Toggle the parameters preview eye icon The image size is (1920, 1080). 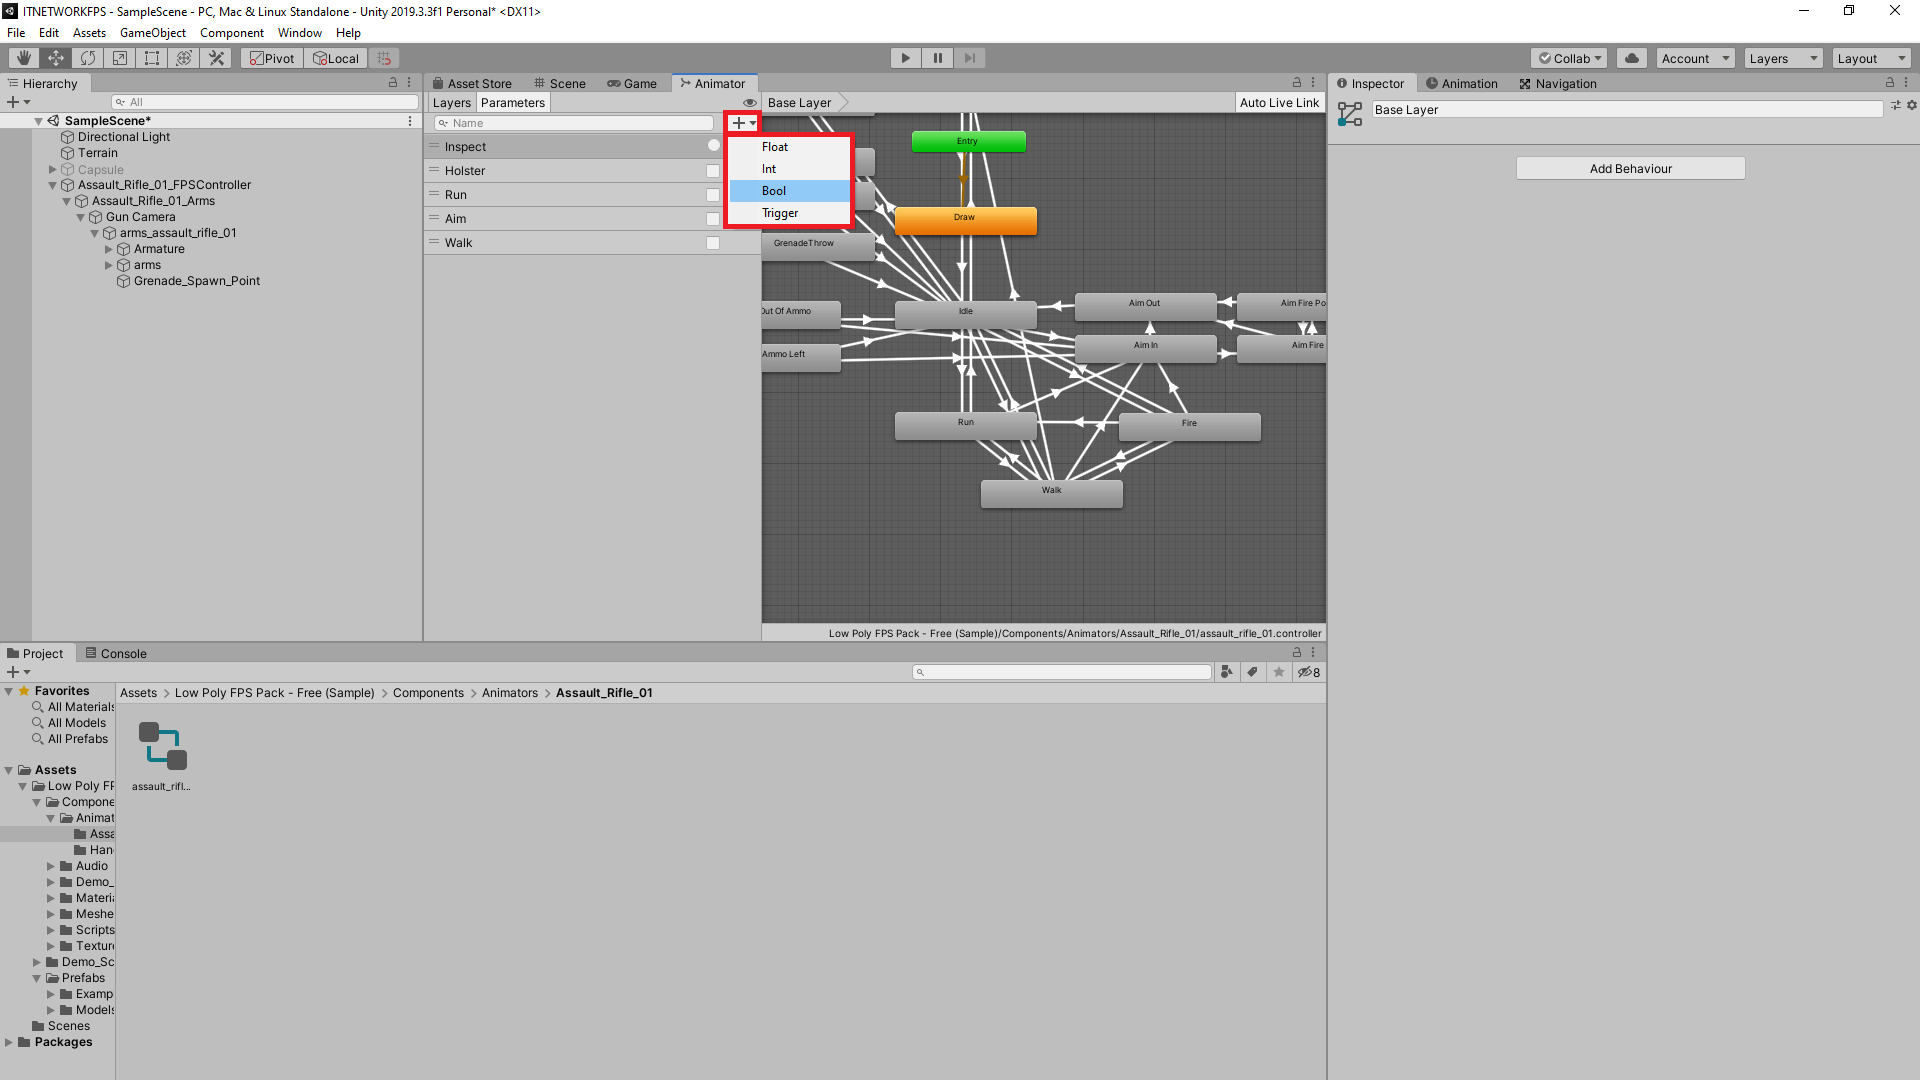coord(750,102)
